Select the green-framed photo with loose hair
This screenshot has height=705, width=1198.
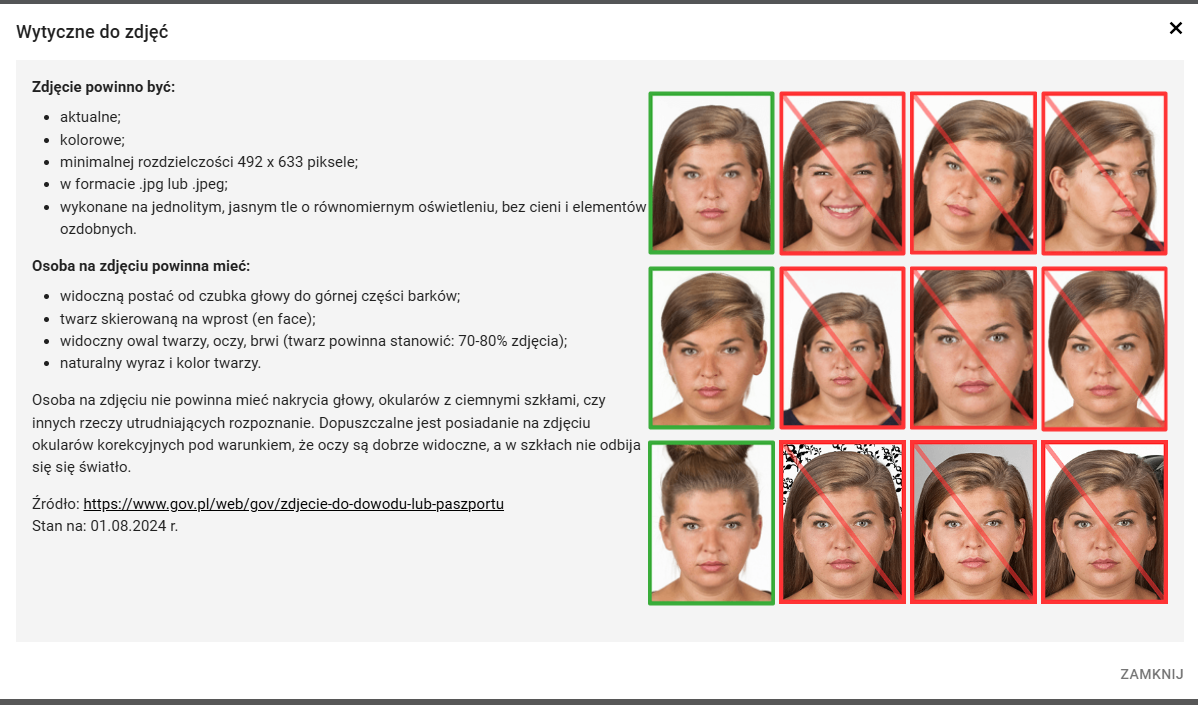click(x=711, y=172)
